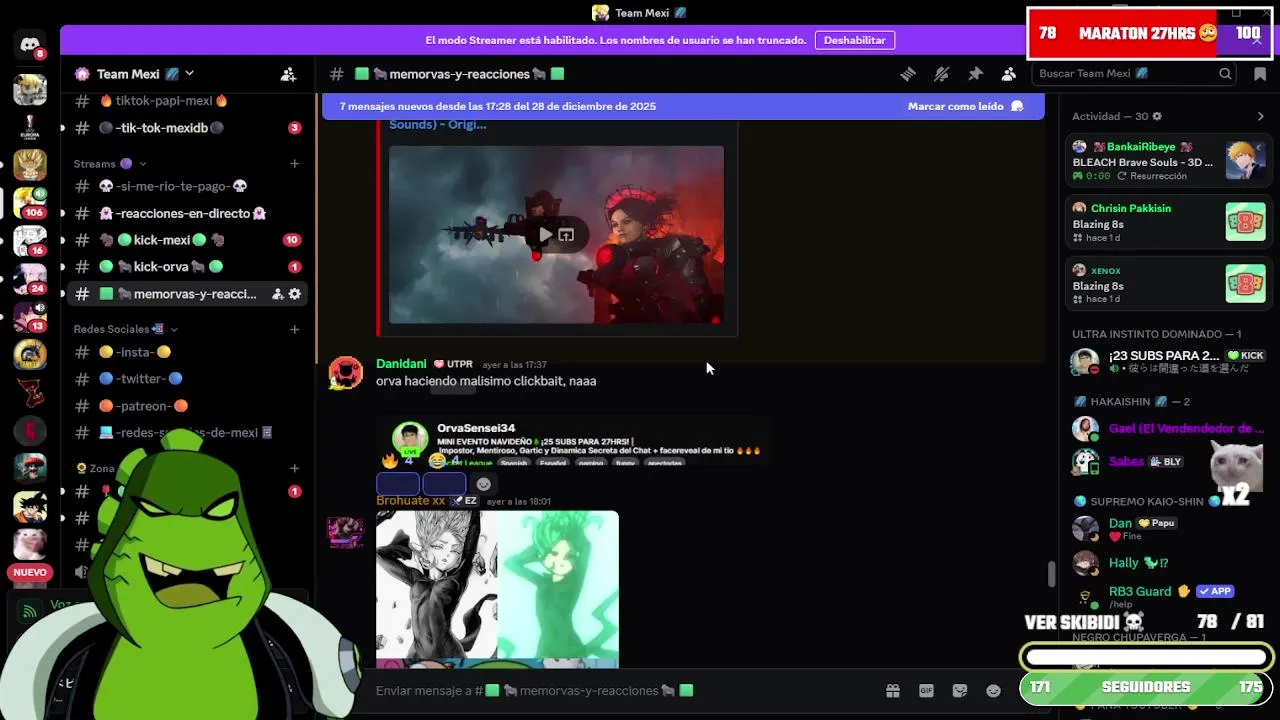The height and width of the screenshot is (720, 1280).
Task: Focus Enviar mensaje input field
Action: pyautogui.click(x=625, y=691)
